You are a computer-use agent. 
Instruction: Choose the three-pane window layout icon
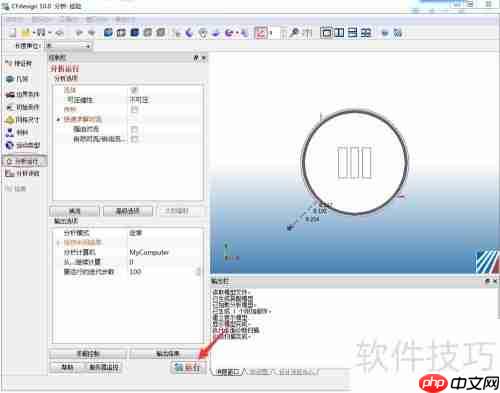[352, 32]
